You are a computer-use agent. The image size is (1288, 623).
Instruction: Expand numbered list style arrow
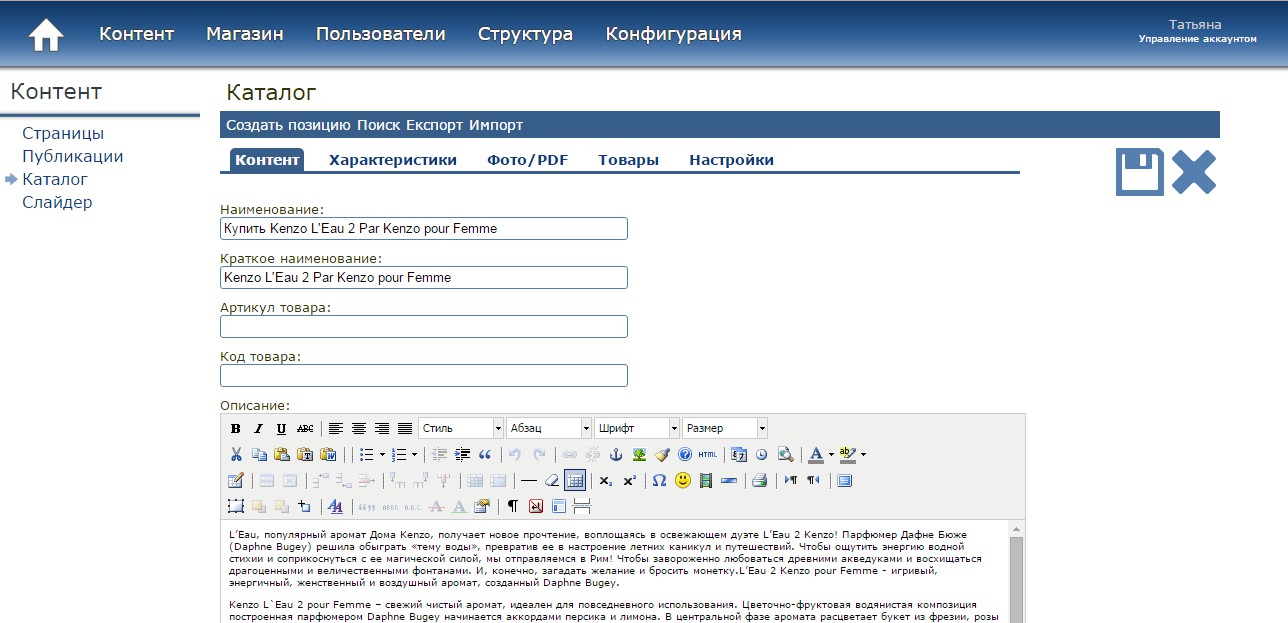click(x=414, y=454)
